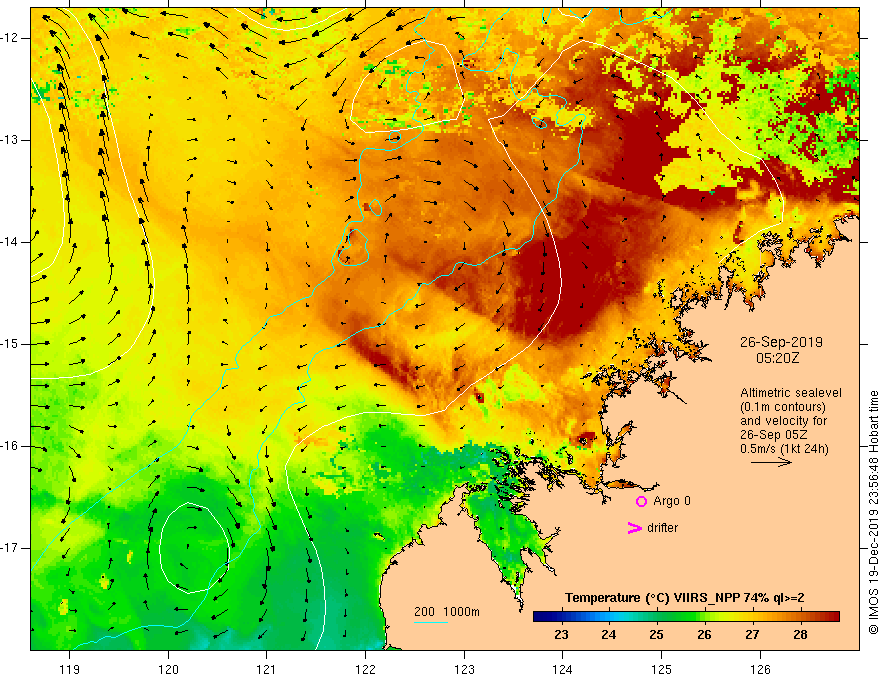Click the IMOS copyright timestamp text

click(x=873, y=513)
